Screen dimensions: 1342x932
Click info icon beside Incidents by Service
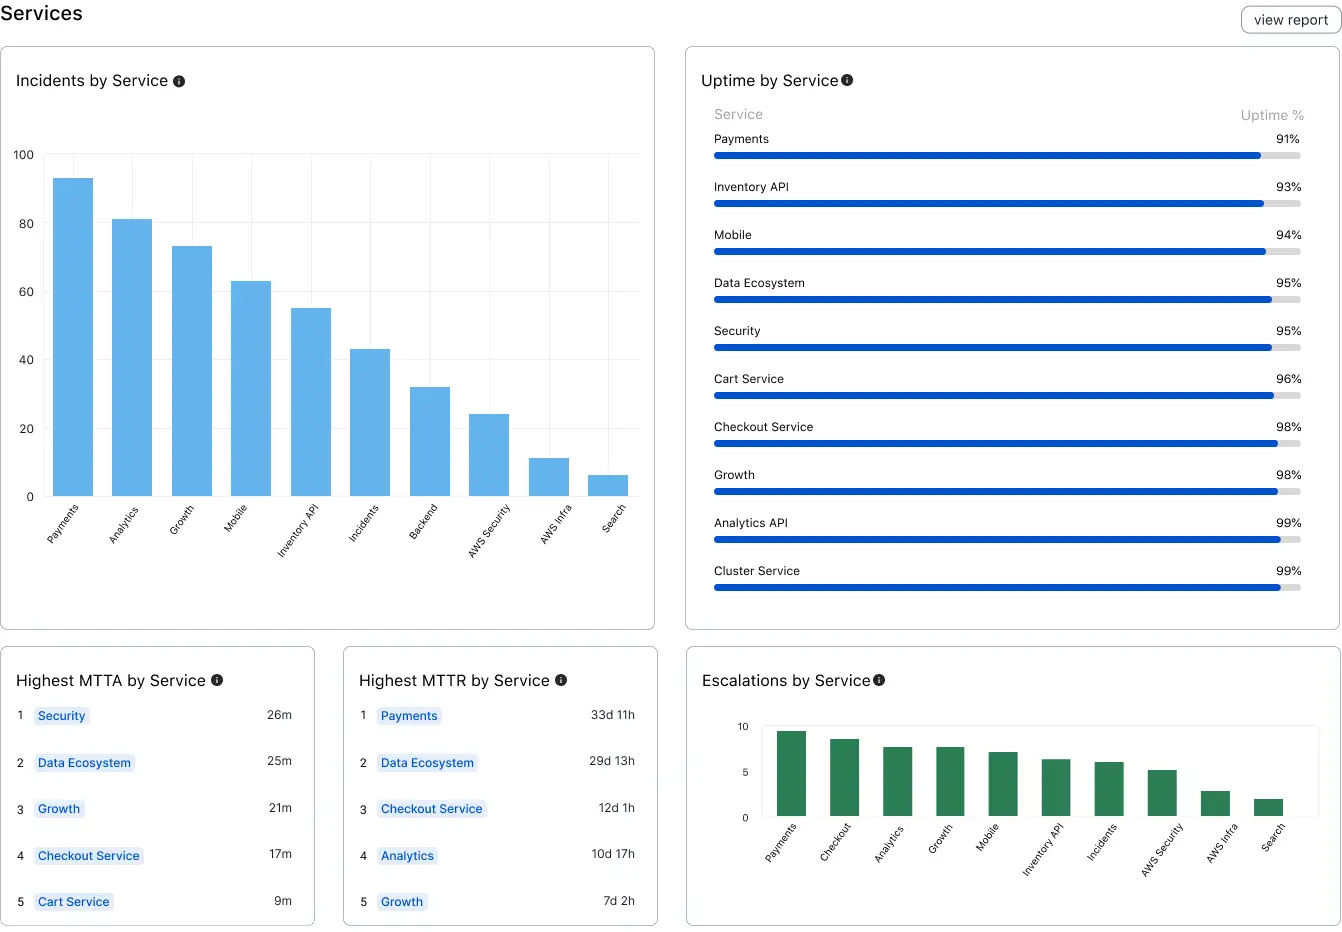[179, 82]
